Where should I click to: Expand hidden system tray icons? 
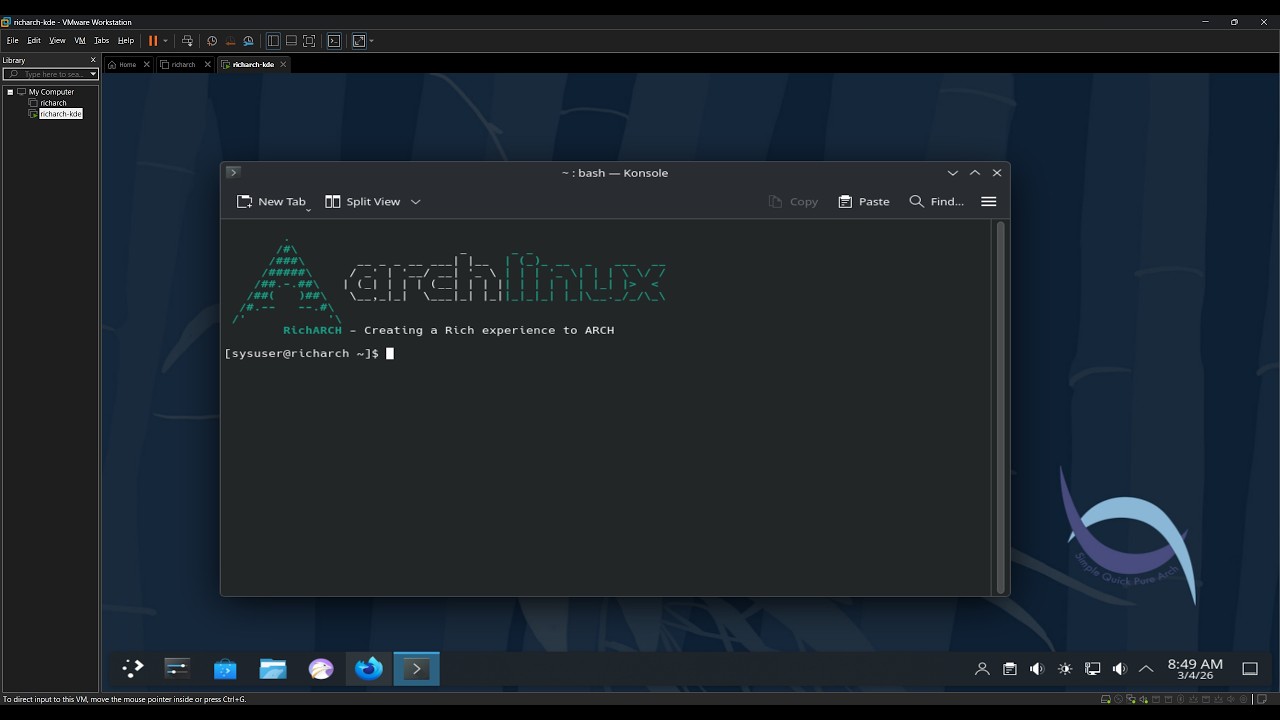[x=1146, y=669]
